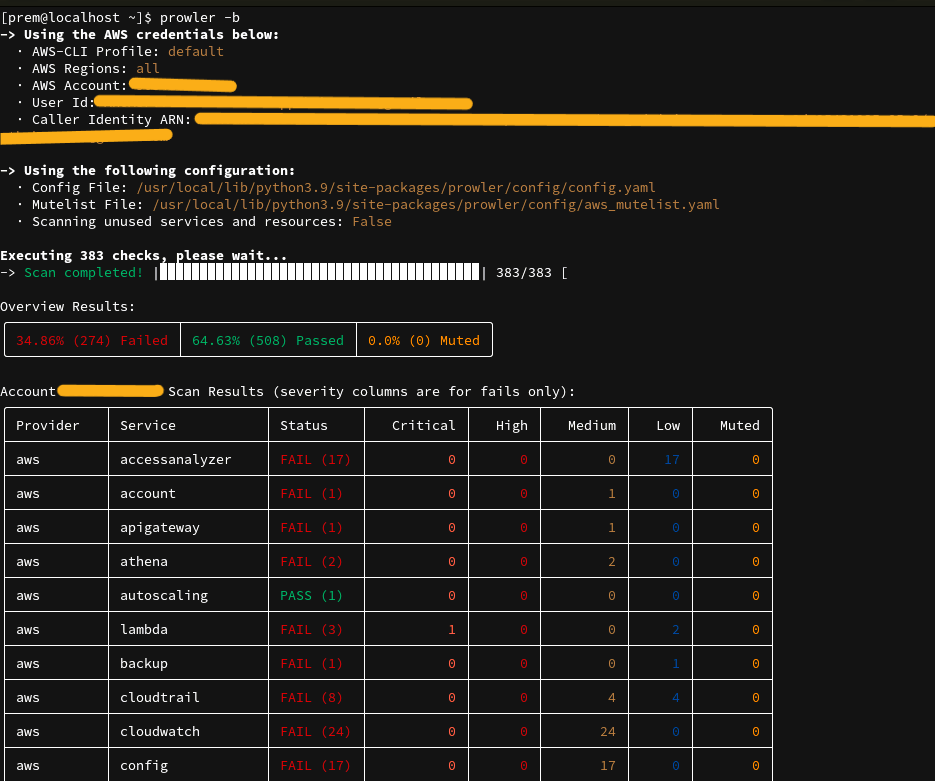Screen dimensions: 935x781
Task: Click the '34.86% (274) Failed' box
Action: pyautogui.click(x=92, y=340)
